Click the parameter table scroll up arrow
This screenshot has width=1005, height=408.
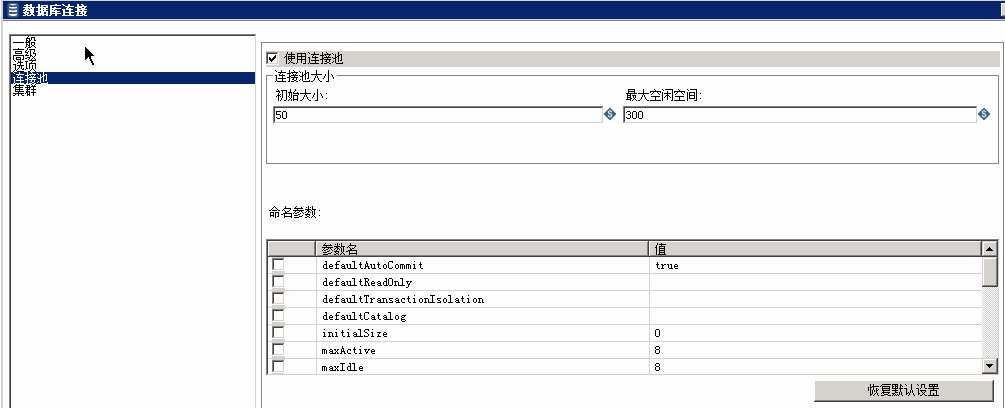990,249
